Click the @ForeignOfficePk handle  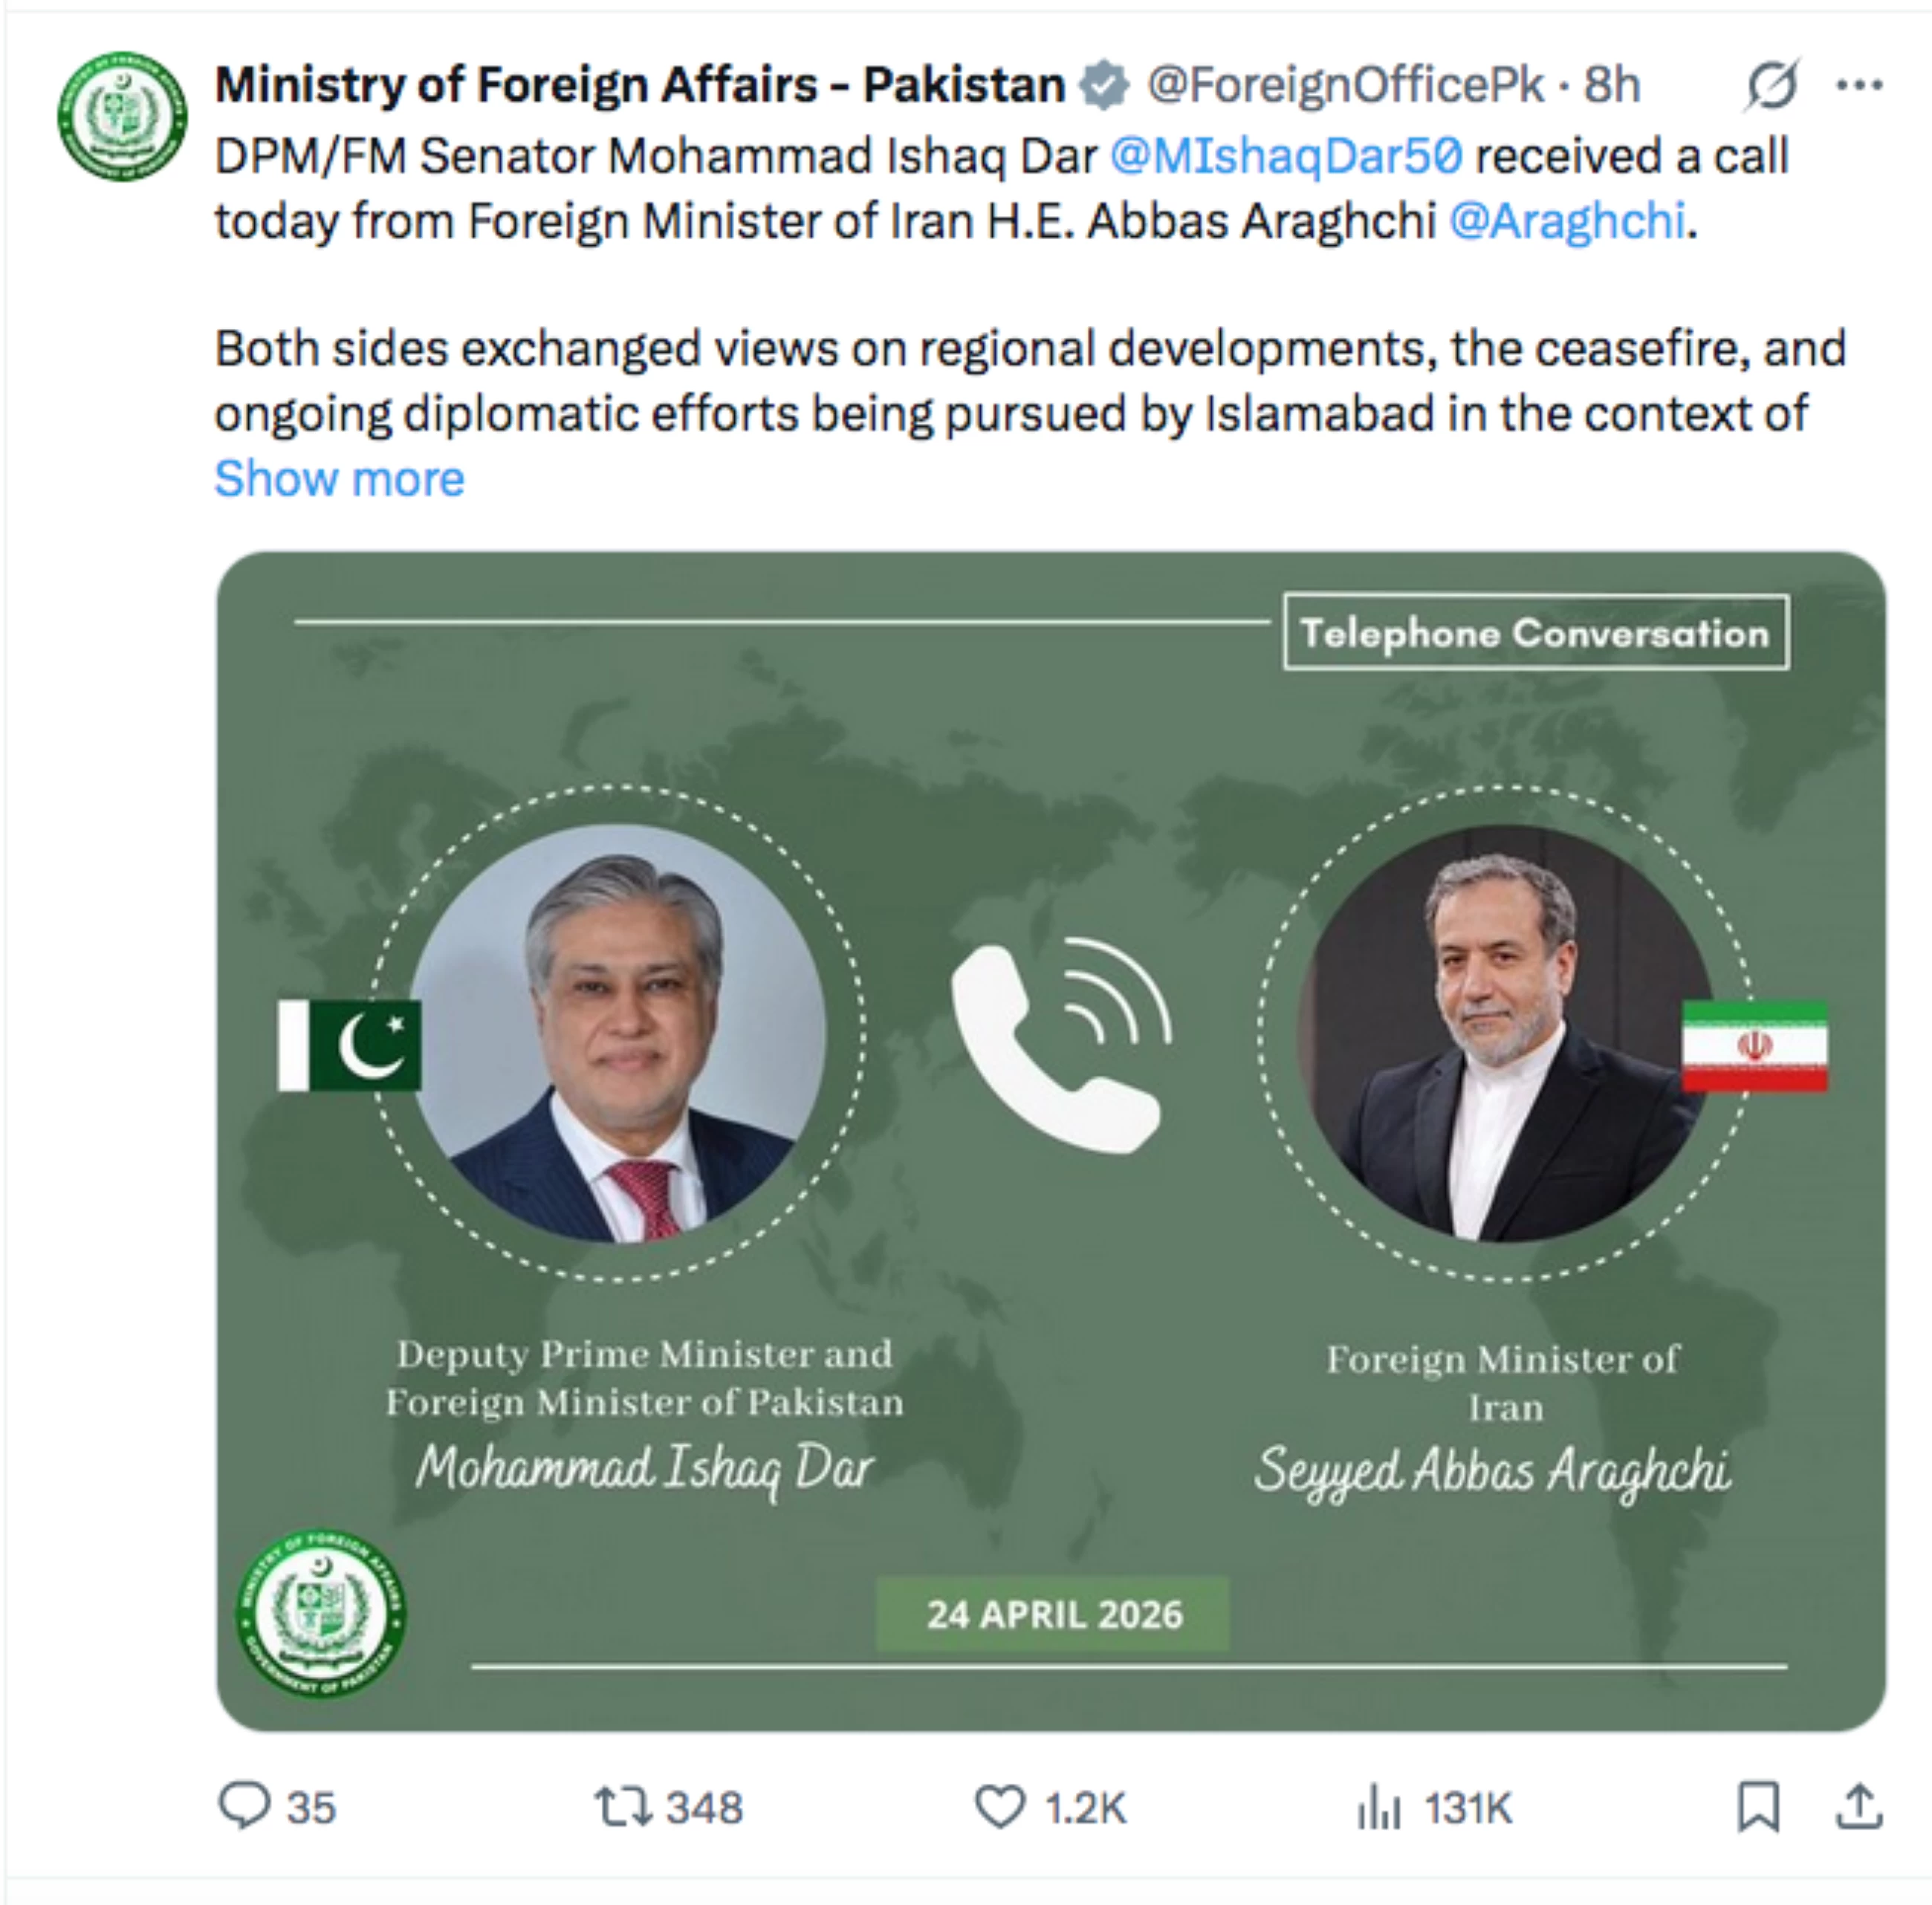1345,85
